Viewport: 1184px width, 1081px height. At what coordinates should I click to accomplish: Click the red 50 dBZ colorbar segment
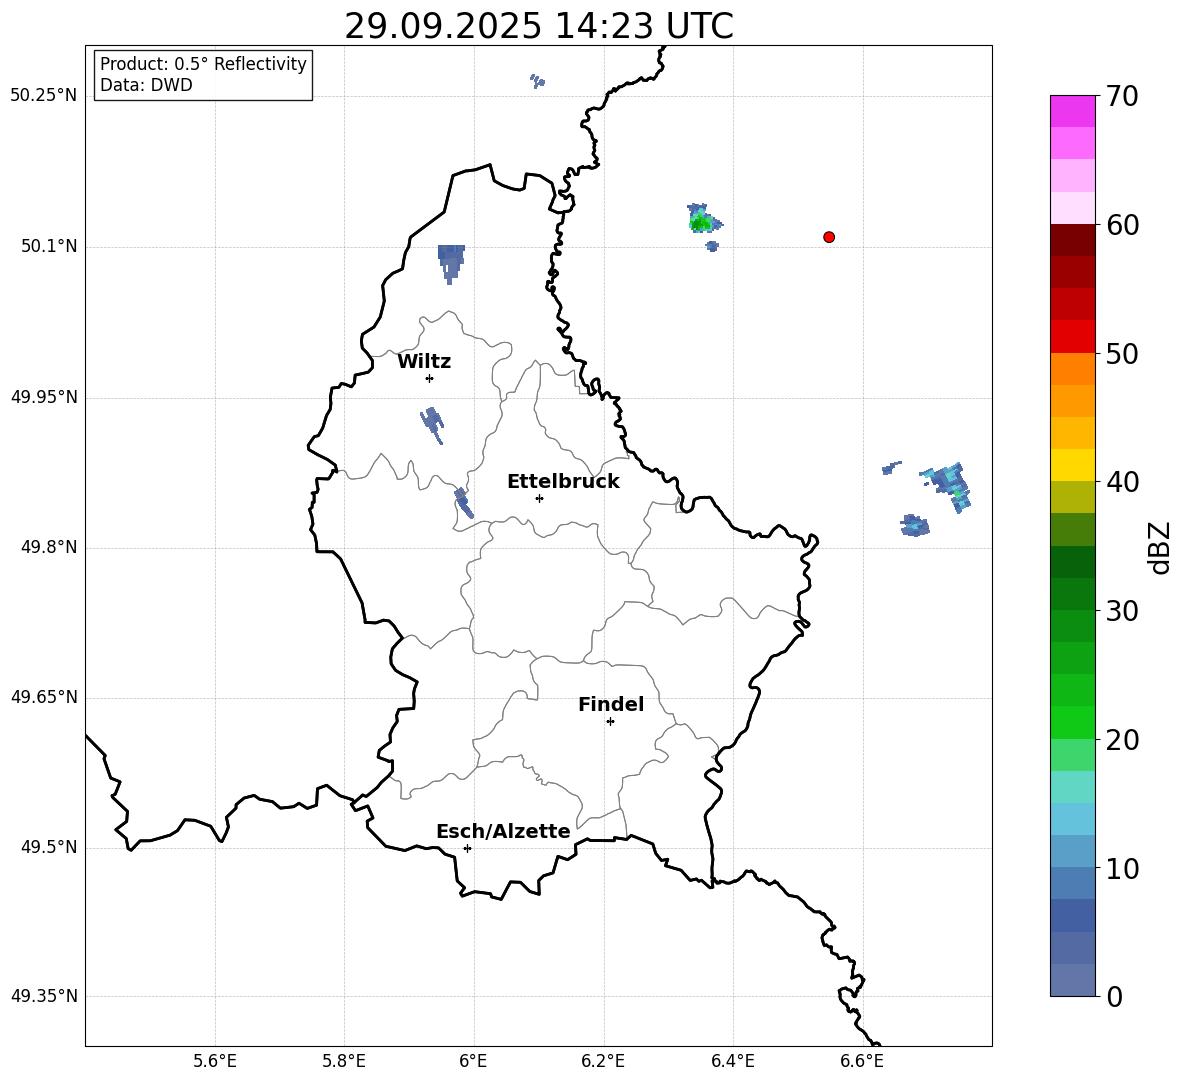1072,337
